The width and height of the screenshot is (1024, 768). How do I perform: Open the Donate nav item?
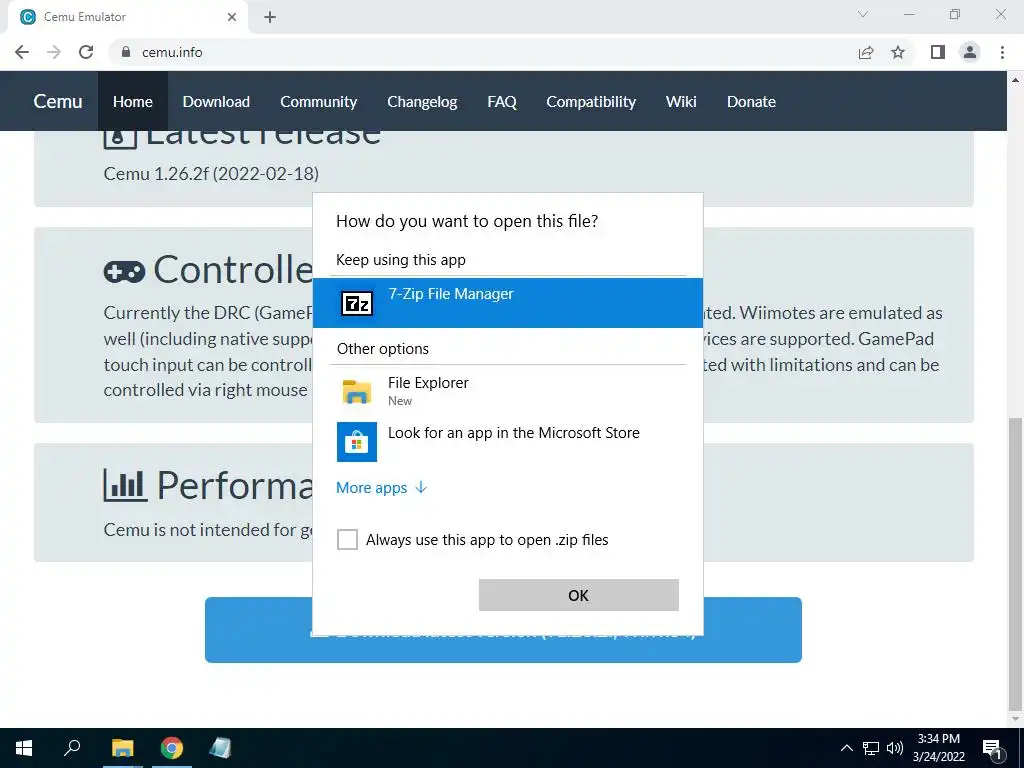[x=751, y=101]
